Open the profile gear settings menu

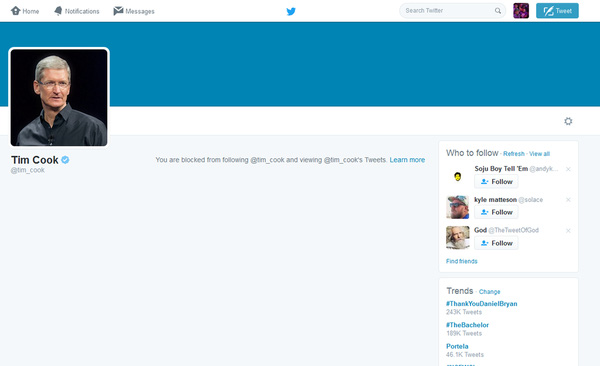click(568, 121)
